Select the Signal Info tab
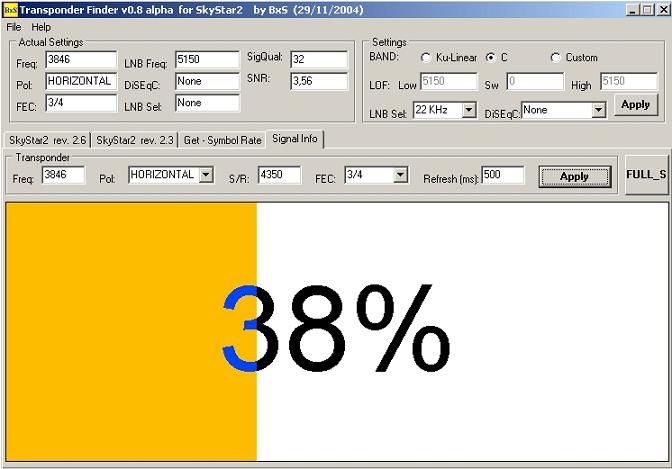 click(294, 139)
